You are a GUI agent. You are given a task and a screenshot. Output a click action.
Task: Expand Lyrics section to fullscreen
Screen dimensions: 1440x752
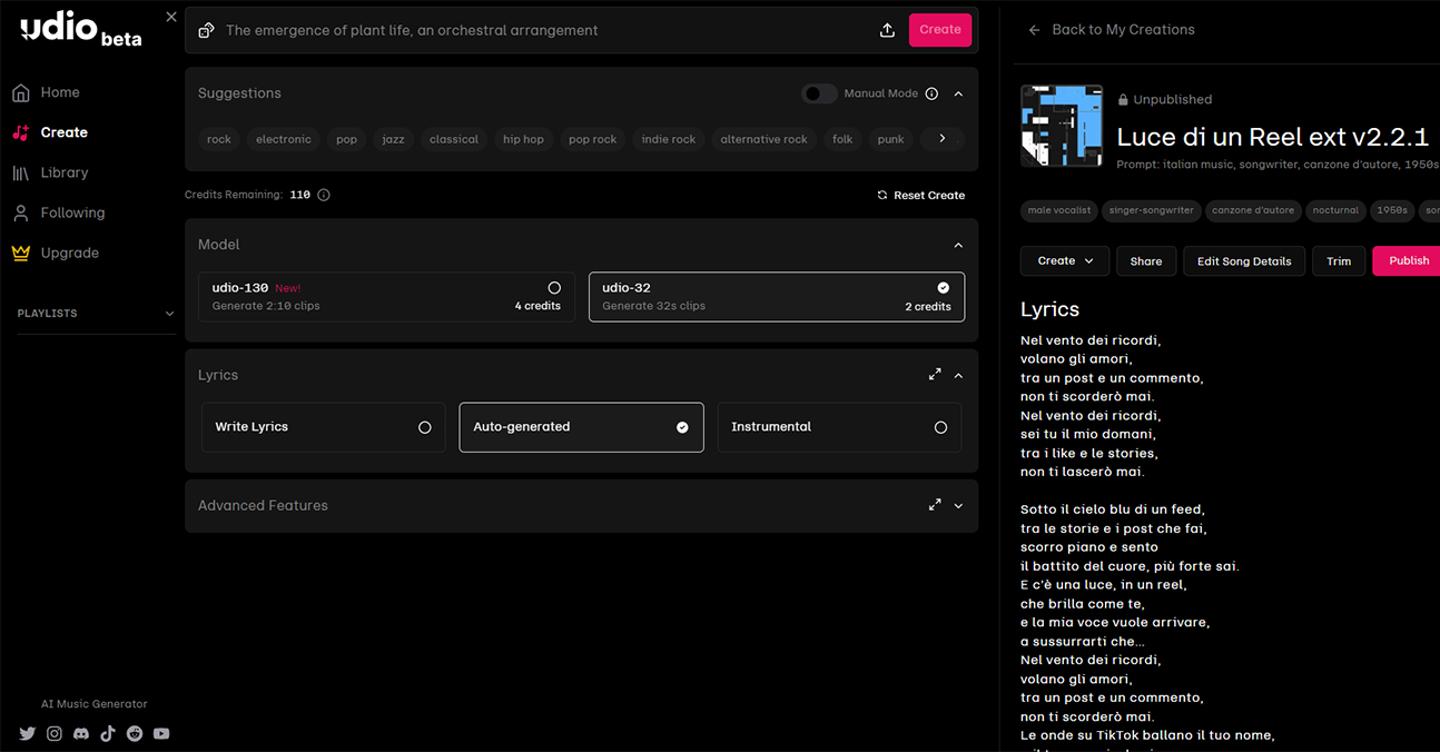click(935, 374)
